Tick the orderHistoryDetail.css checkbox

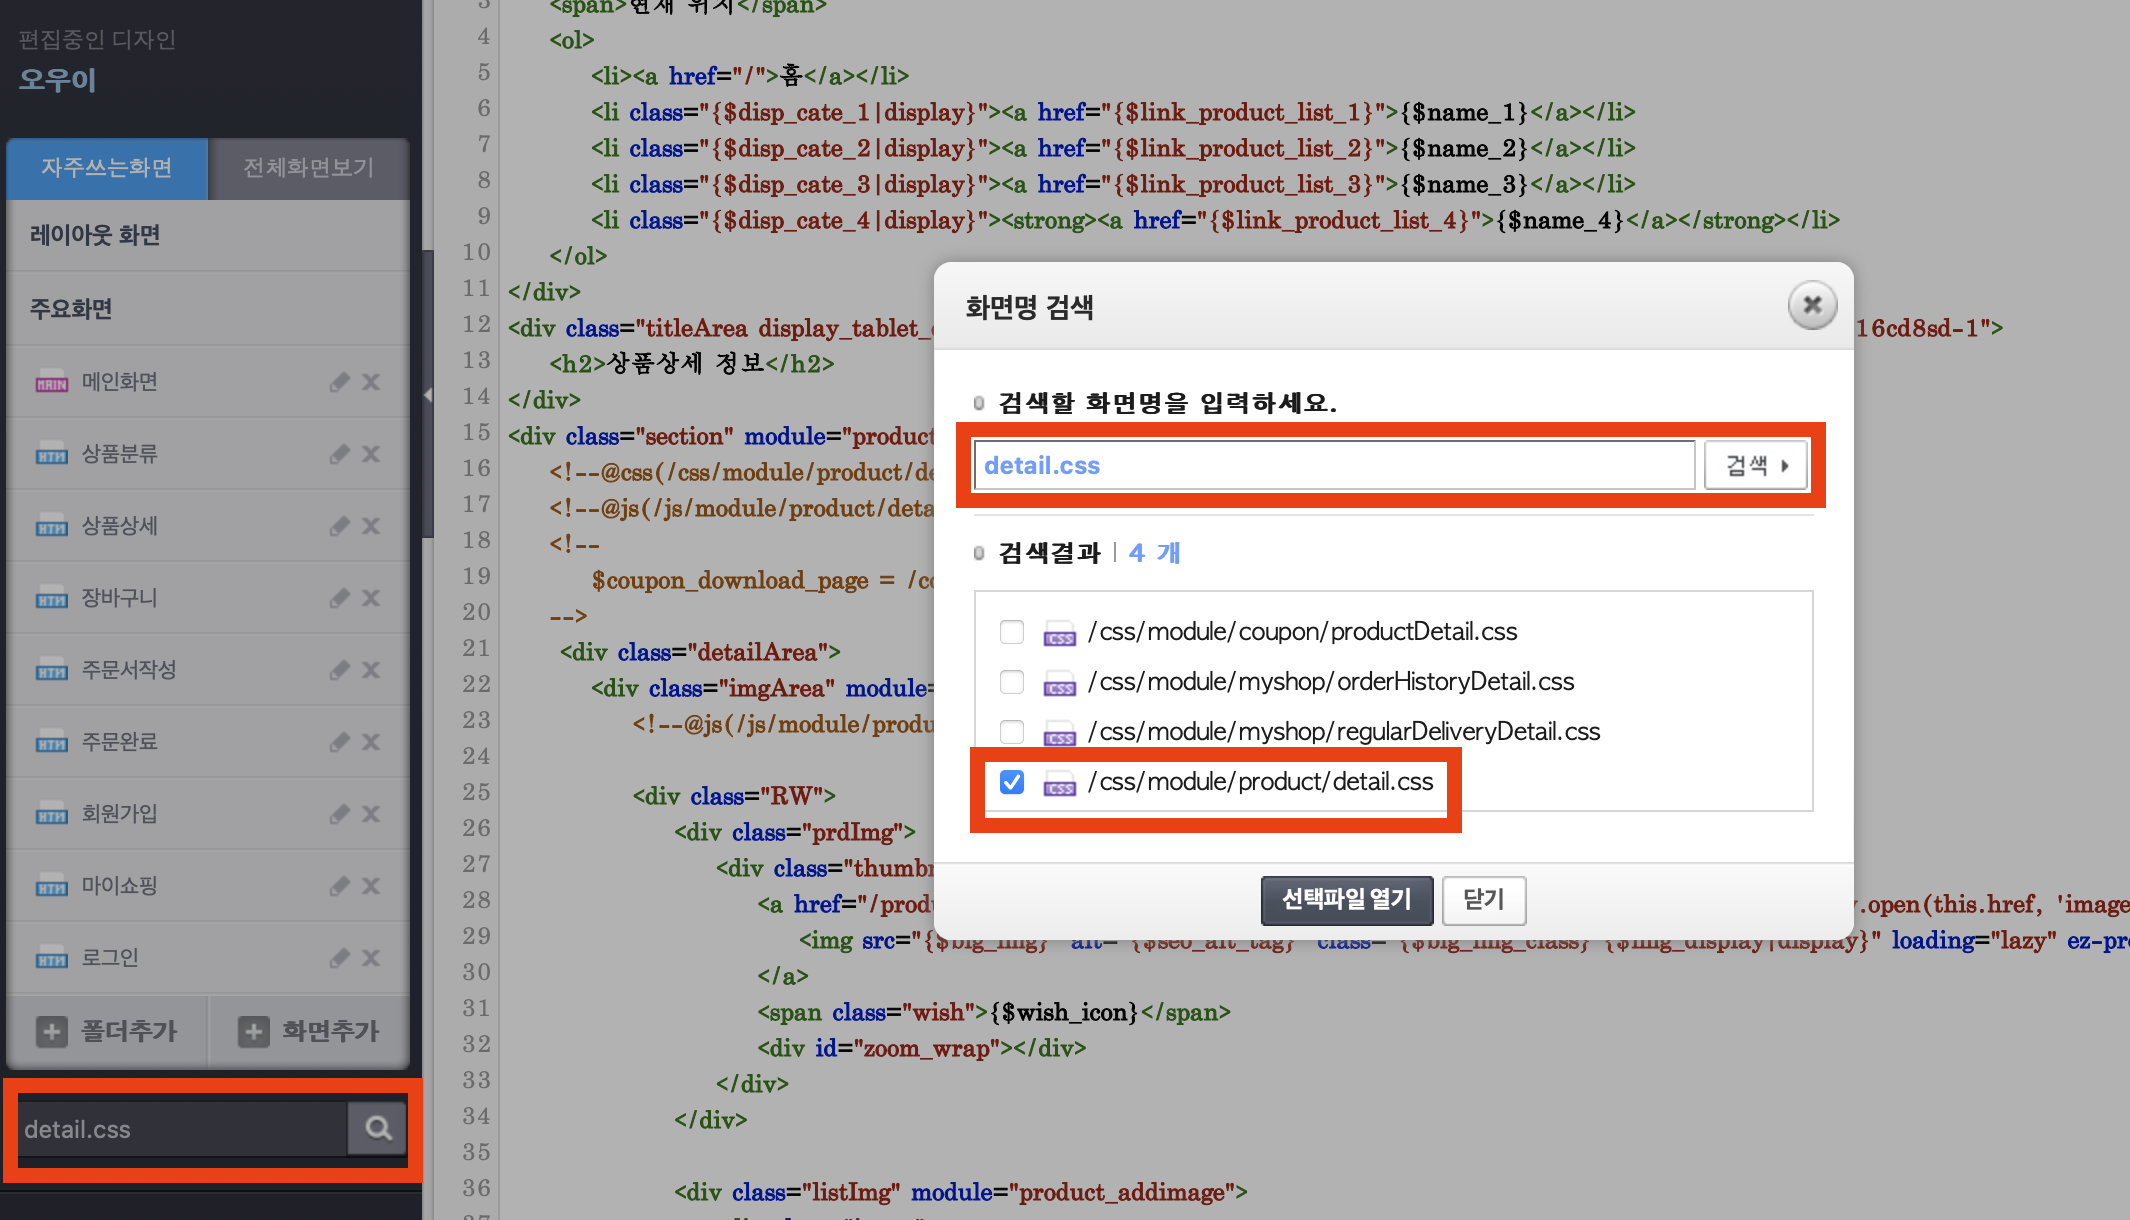(x=1012, y=682)
